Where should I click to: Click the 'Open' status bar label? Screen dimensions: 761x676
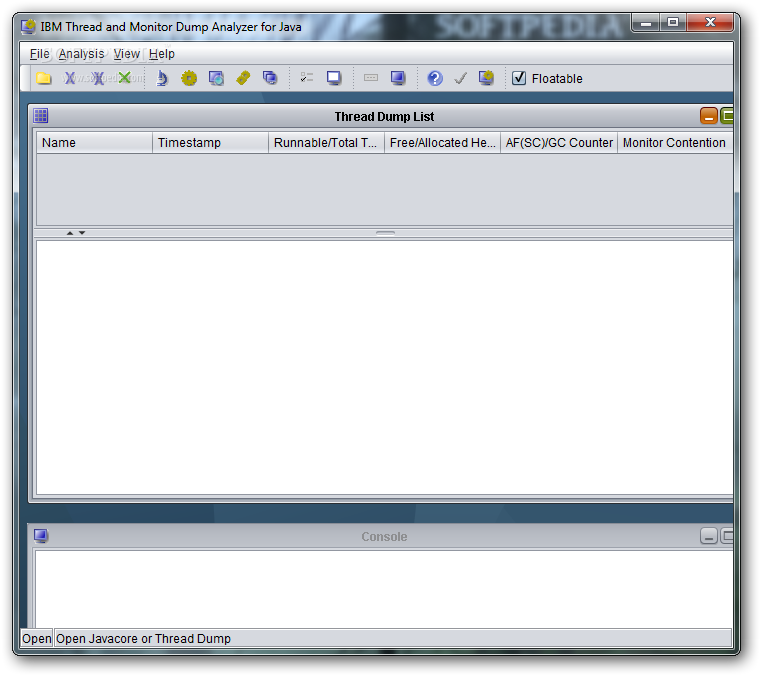click(x=36, y=639)
